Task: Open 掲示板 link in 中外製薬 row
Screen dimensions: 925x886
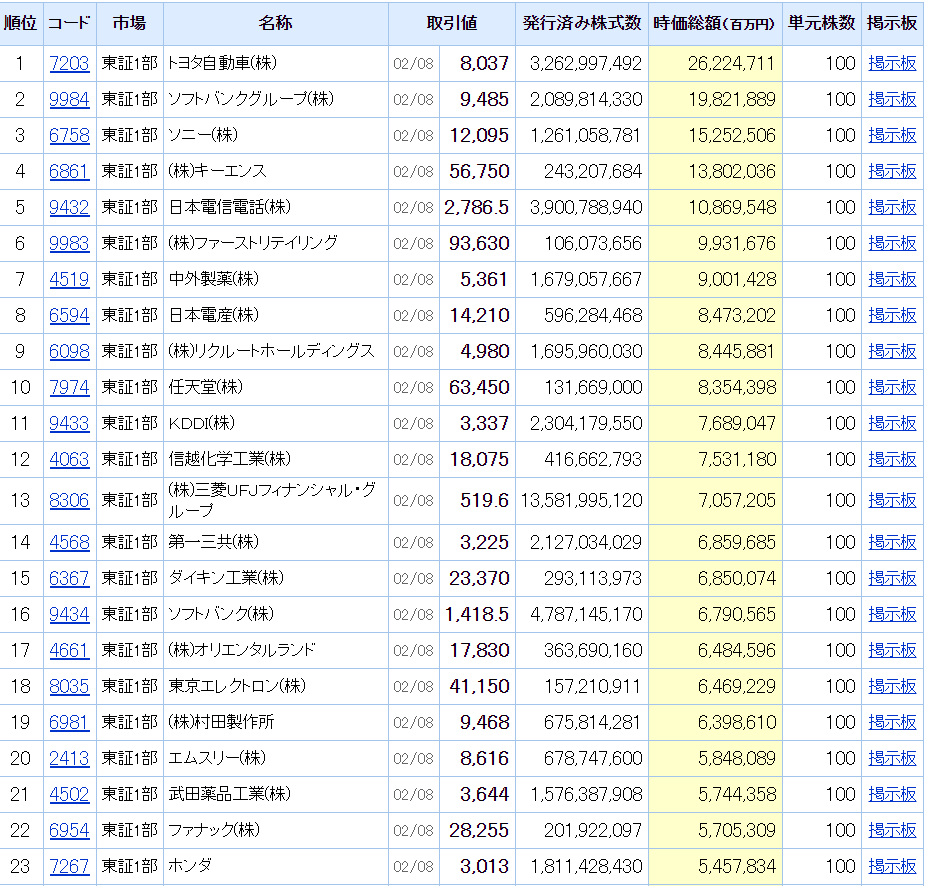Action: pos(892,279)
